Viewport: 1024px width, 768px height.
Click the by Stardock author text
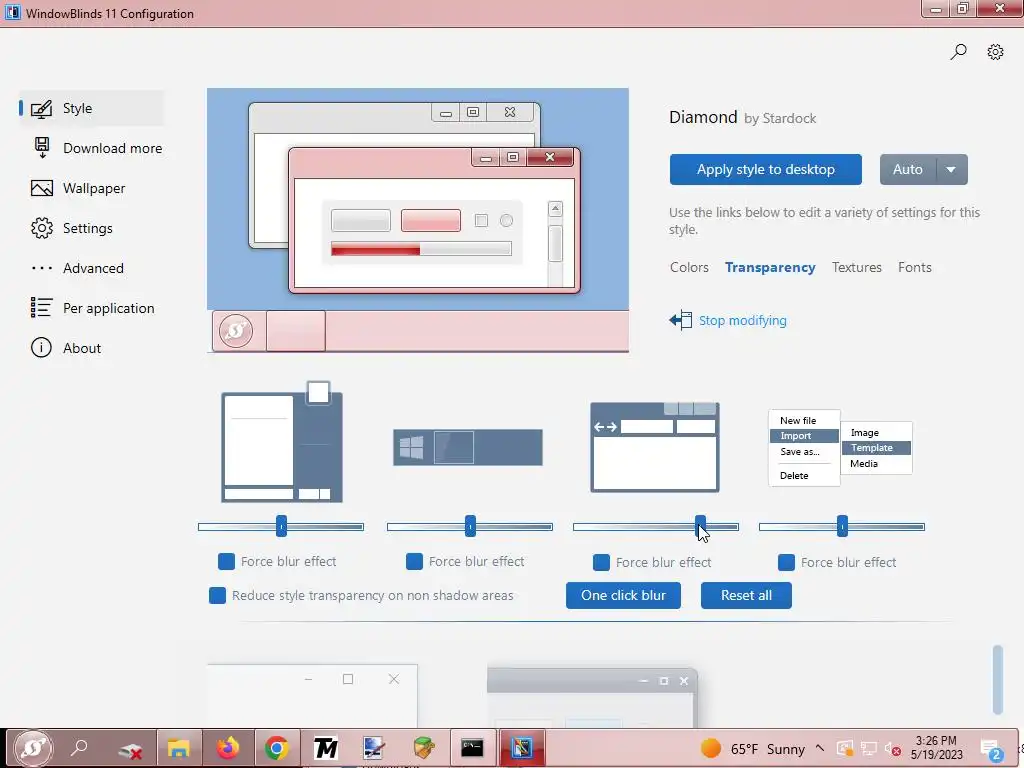780,119
